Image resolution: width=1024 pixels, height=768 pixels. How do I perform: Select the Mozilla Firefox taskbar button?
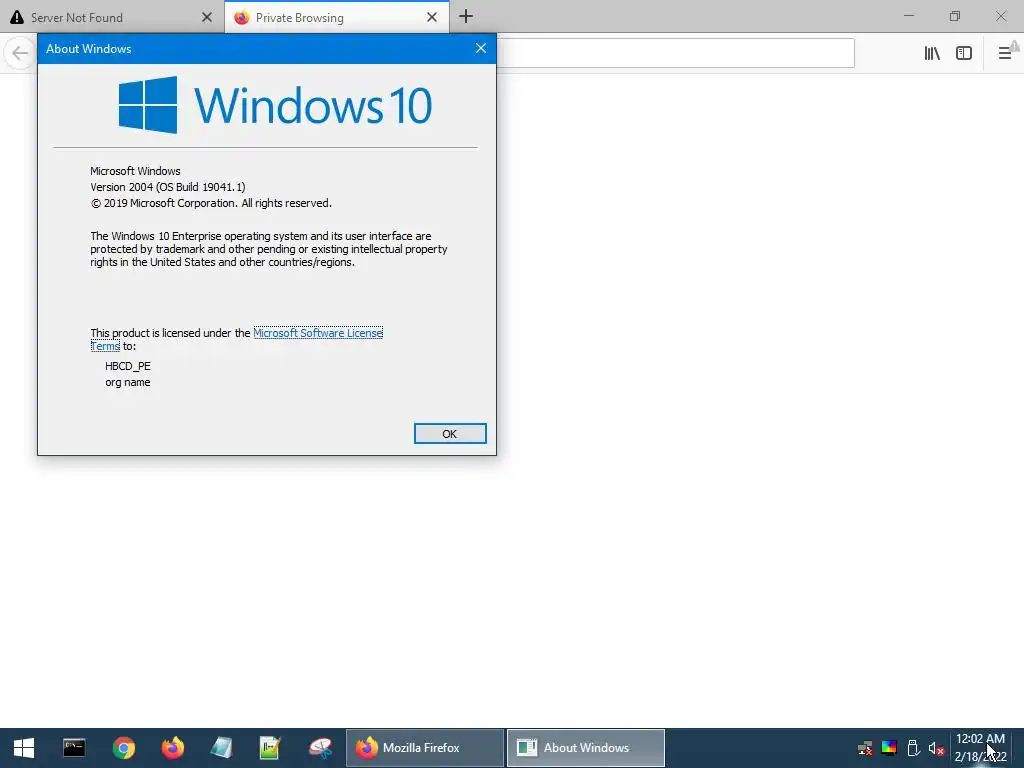424,748
